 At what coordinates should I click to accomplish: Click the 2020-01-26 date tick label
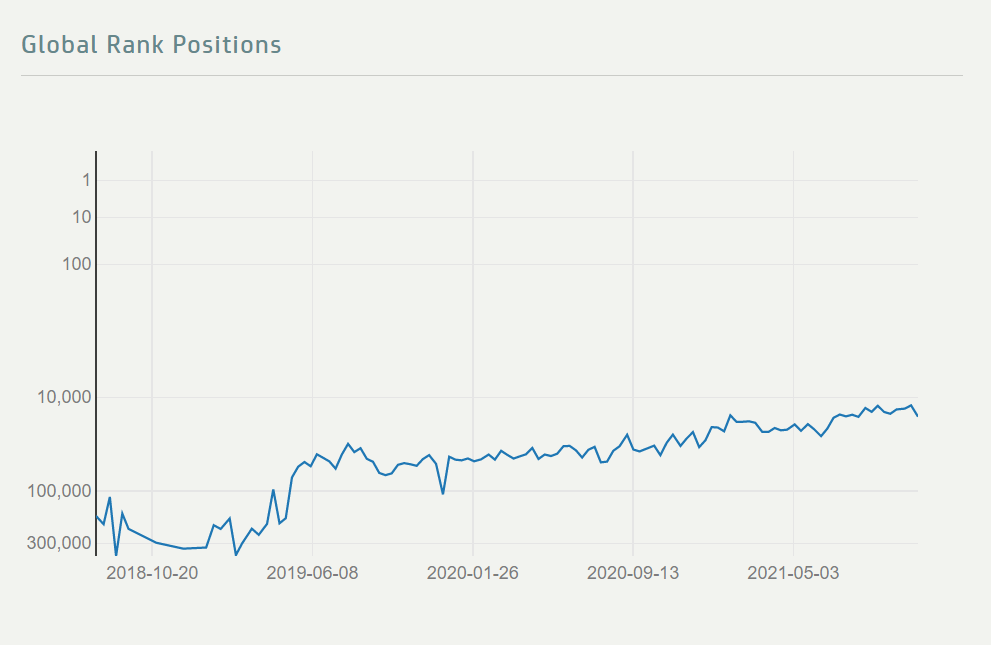coord(472,573)
